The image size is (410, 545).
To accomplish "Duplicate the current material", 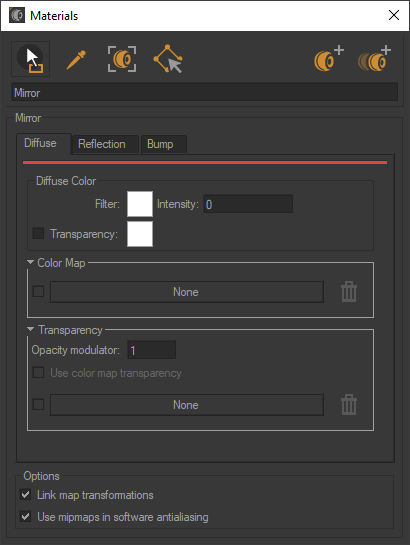I will click(x=375, y=58).
